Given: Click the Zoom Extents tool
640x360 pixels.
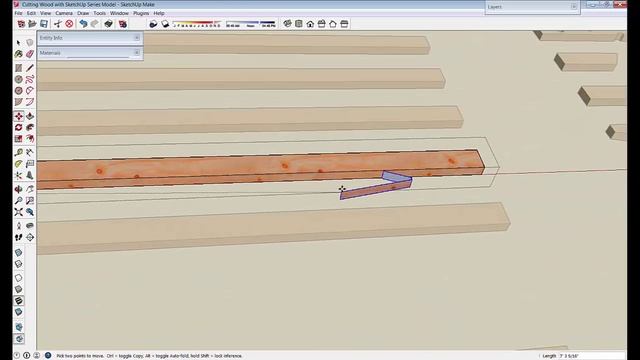Looking at the screenshot, I should click(18, 212).
